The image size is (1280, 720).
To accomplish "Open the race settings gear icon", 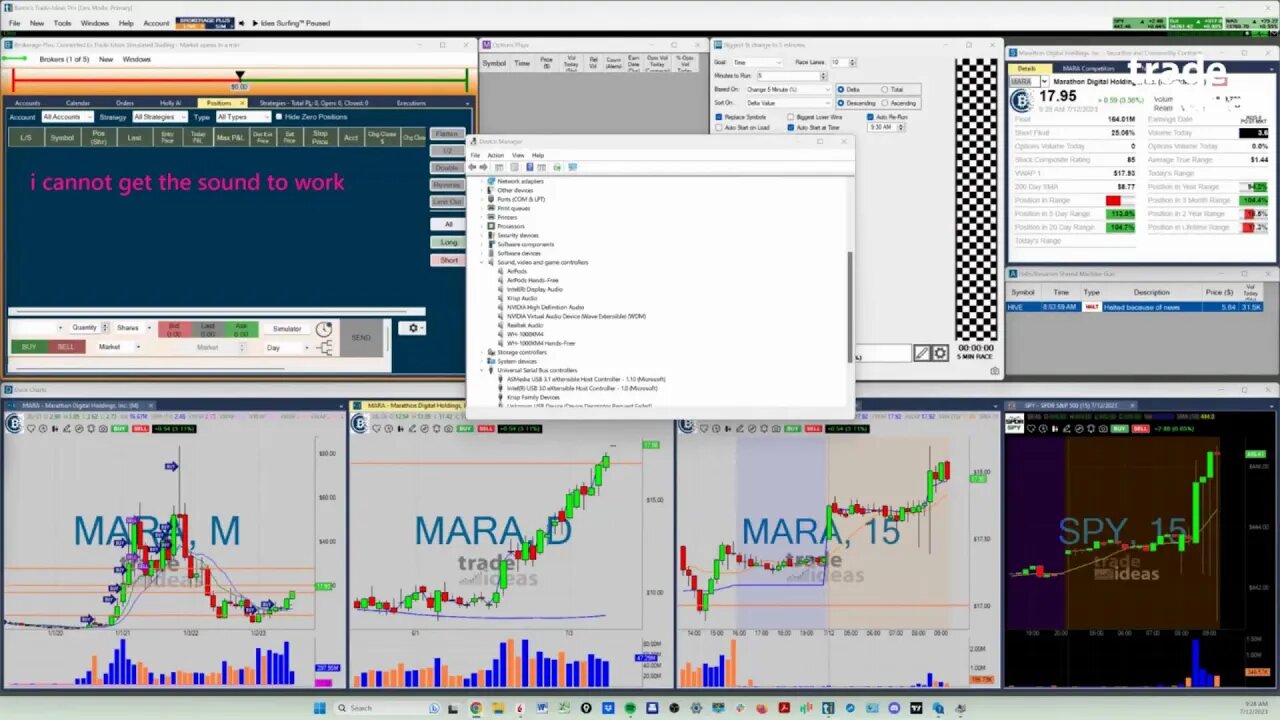I will 940,353.
